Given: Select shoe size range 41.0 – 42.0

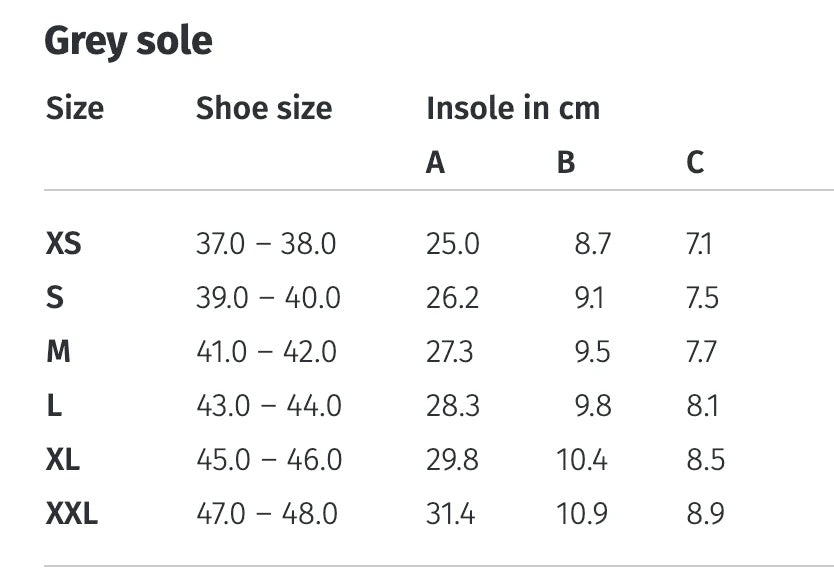Looking at the screenshot, I should coord(266,352).
